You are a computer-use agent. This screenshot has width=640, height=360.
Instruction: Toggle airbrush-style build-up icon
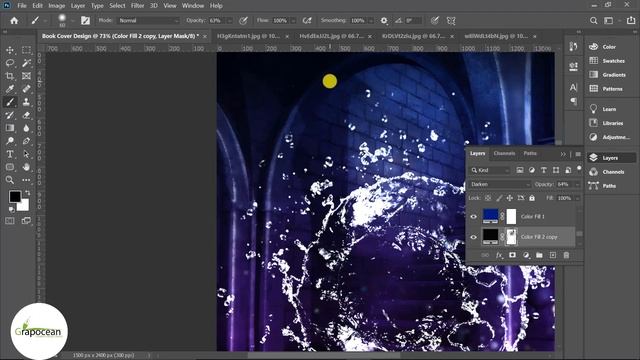pos(307,20)
